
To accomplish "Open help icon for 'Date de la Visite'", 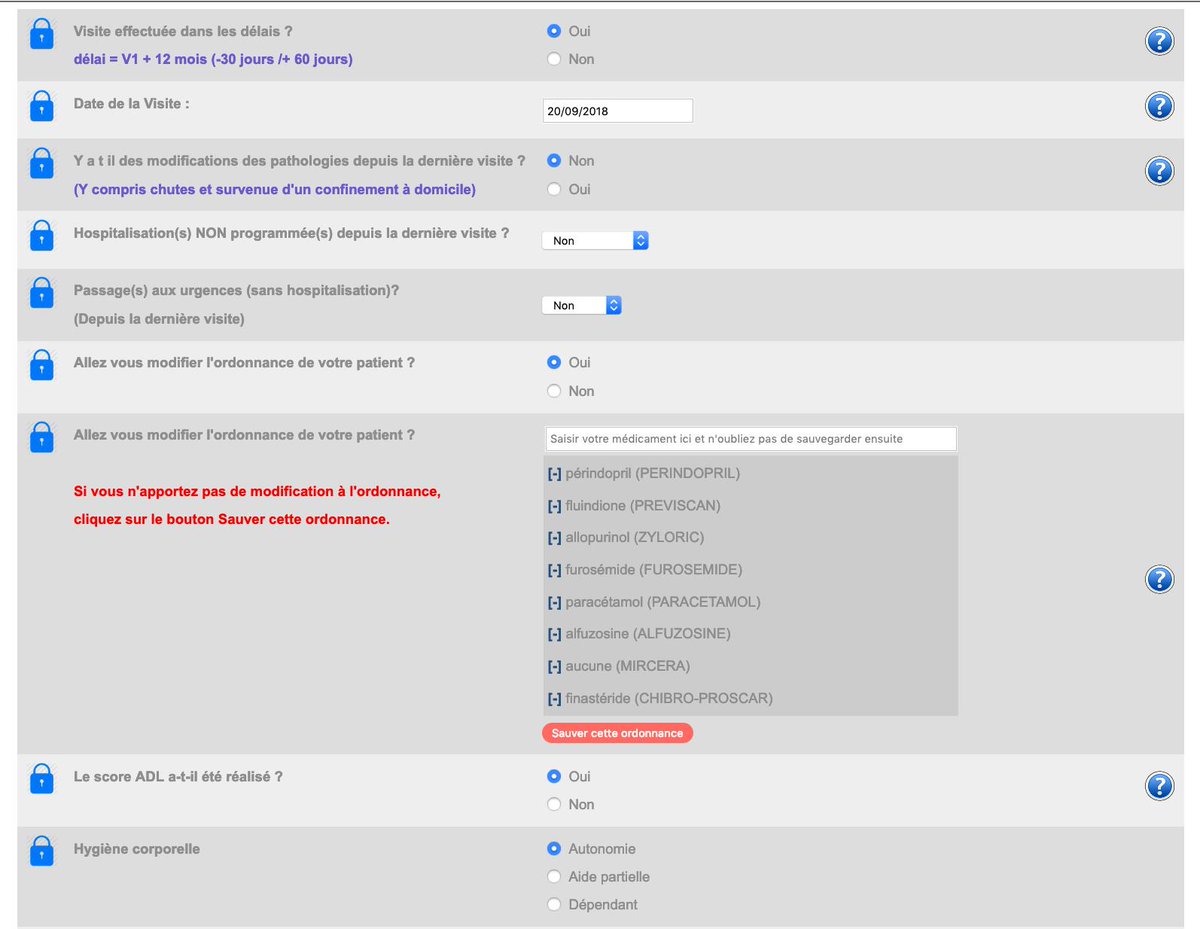I will [1159, 106].
